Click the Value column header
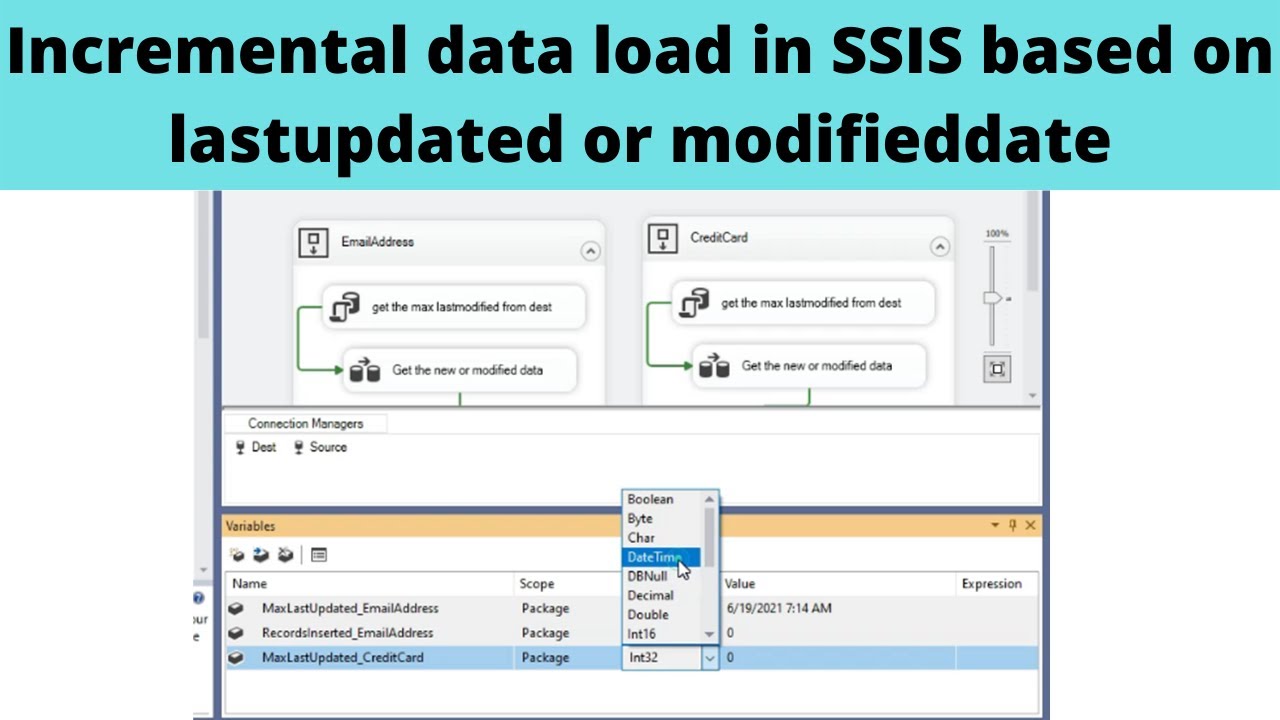Image resolution: width=1280 pixels, height=720 pixels. coord(838,584)
